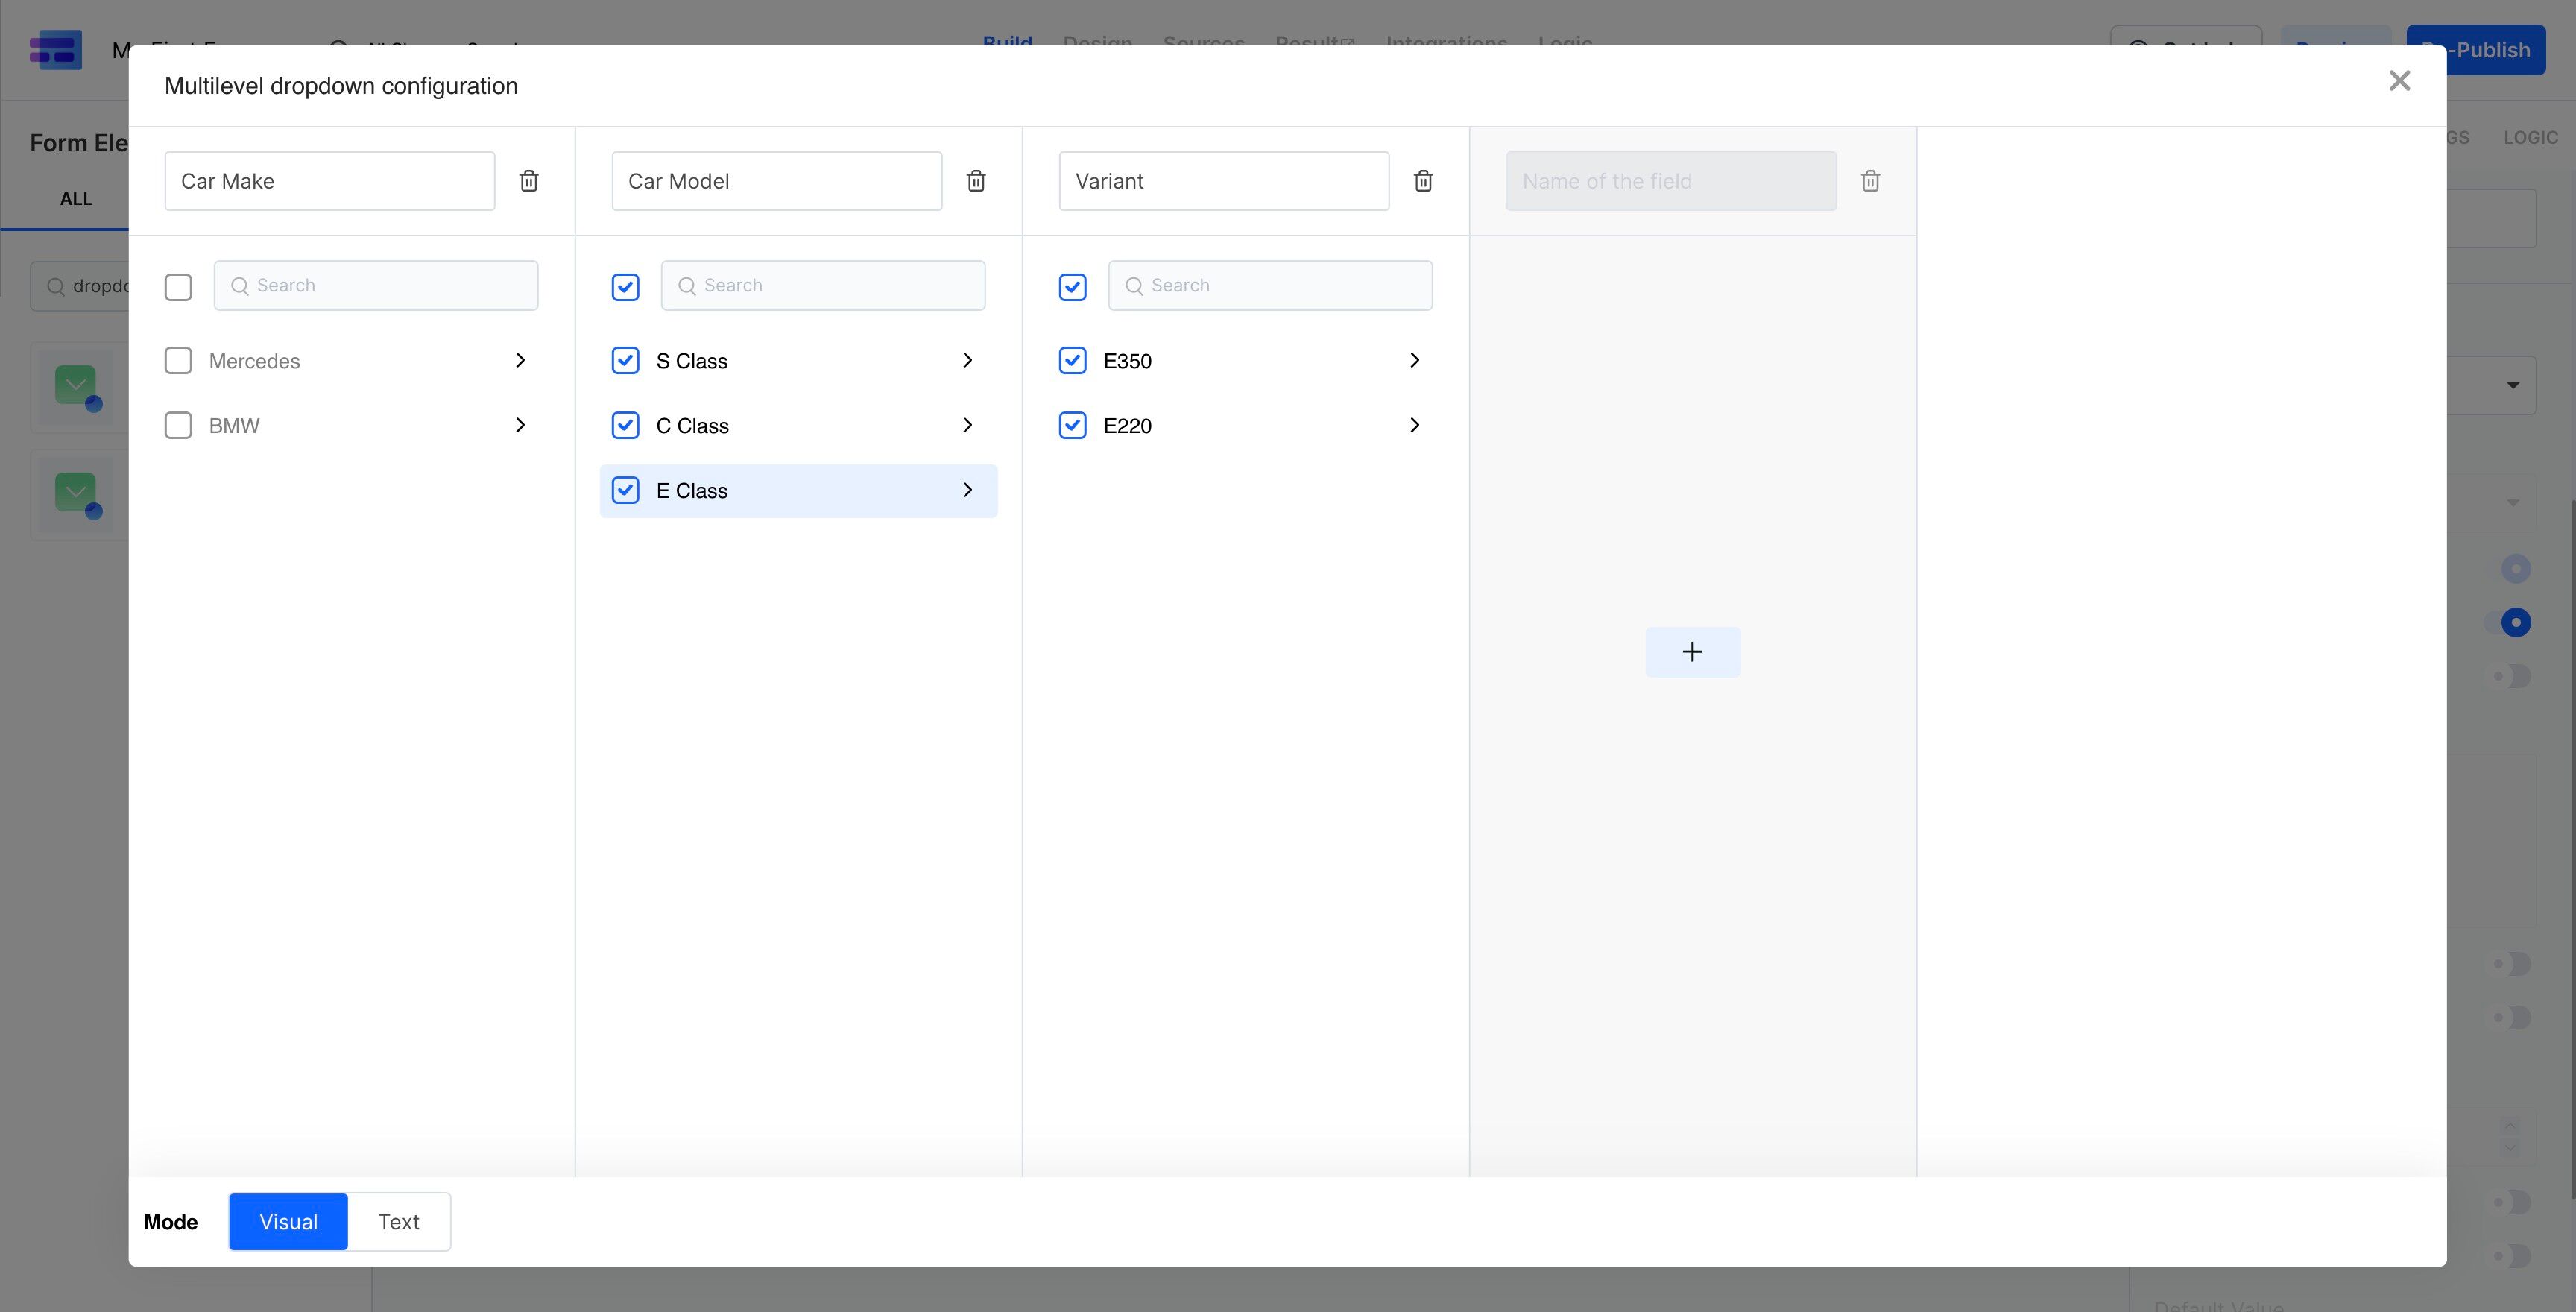Delete the unnamed fourth dropdown level

1870,181
